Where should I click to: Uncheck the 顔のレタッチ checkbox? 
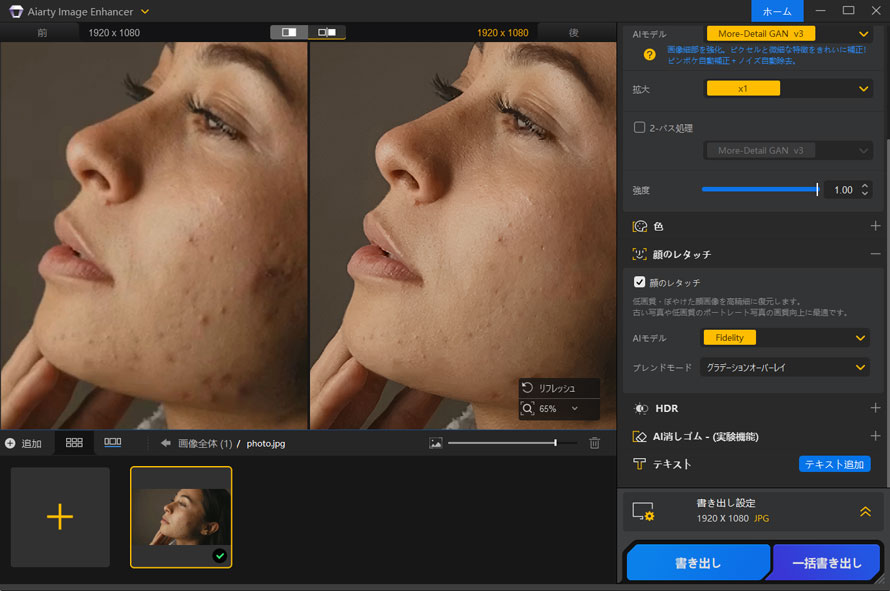(x=641, y=282)
